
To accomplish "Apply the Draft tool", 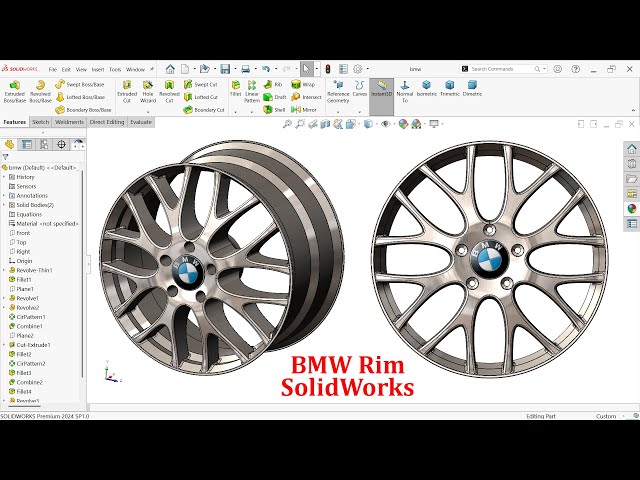I will pyautogui.click(x=274, y=97).
